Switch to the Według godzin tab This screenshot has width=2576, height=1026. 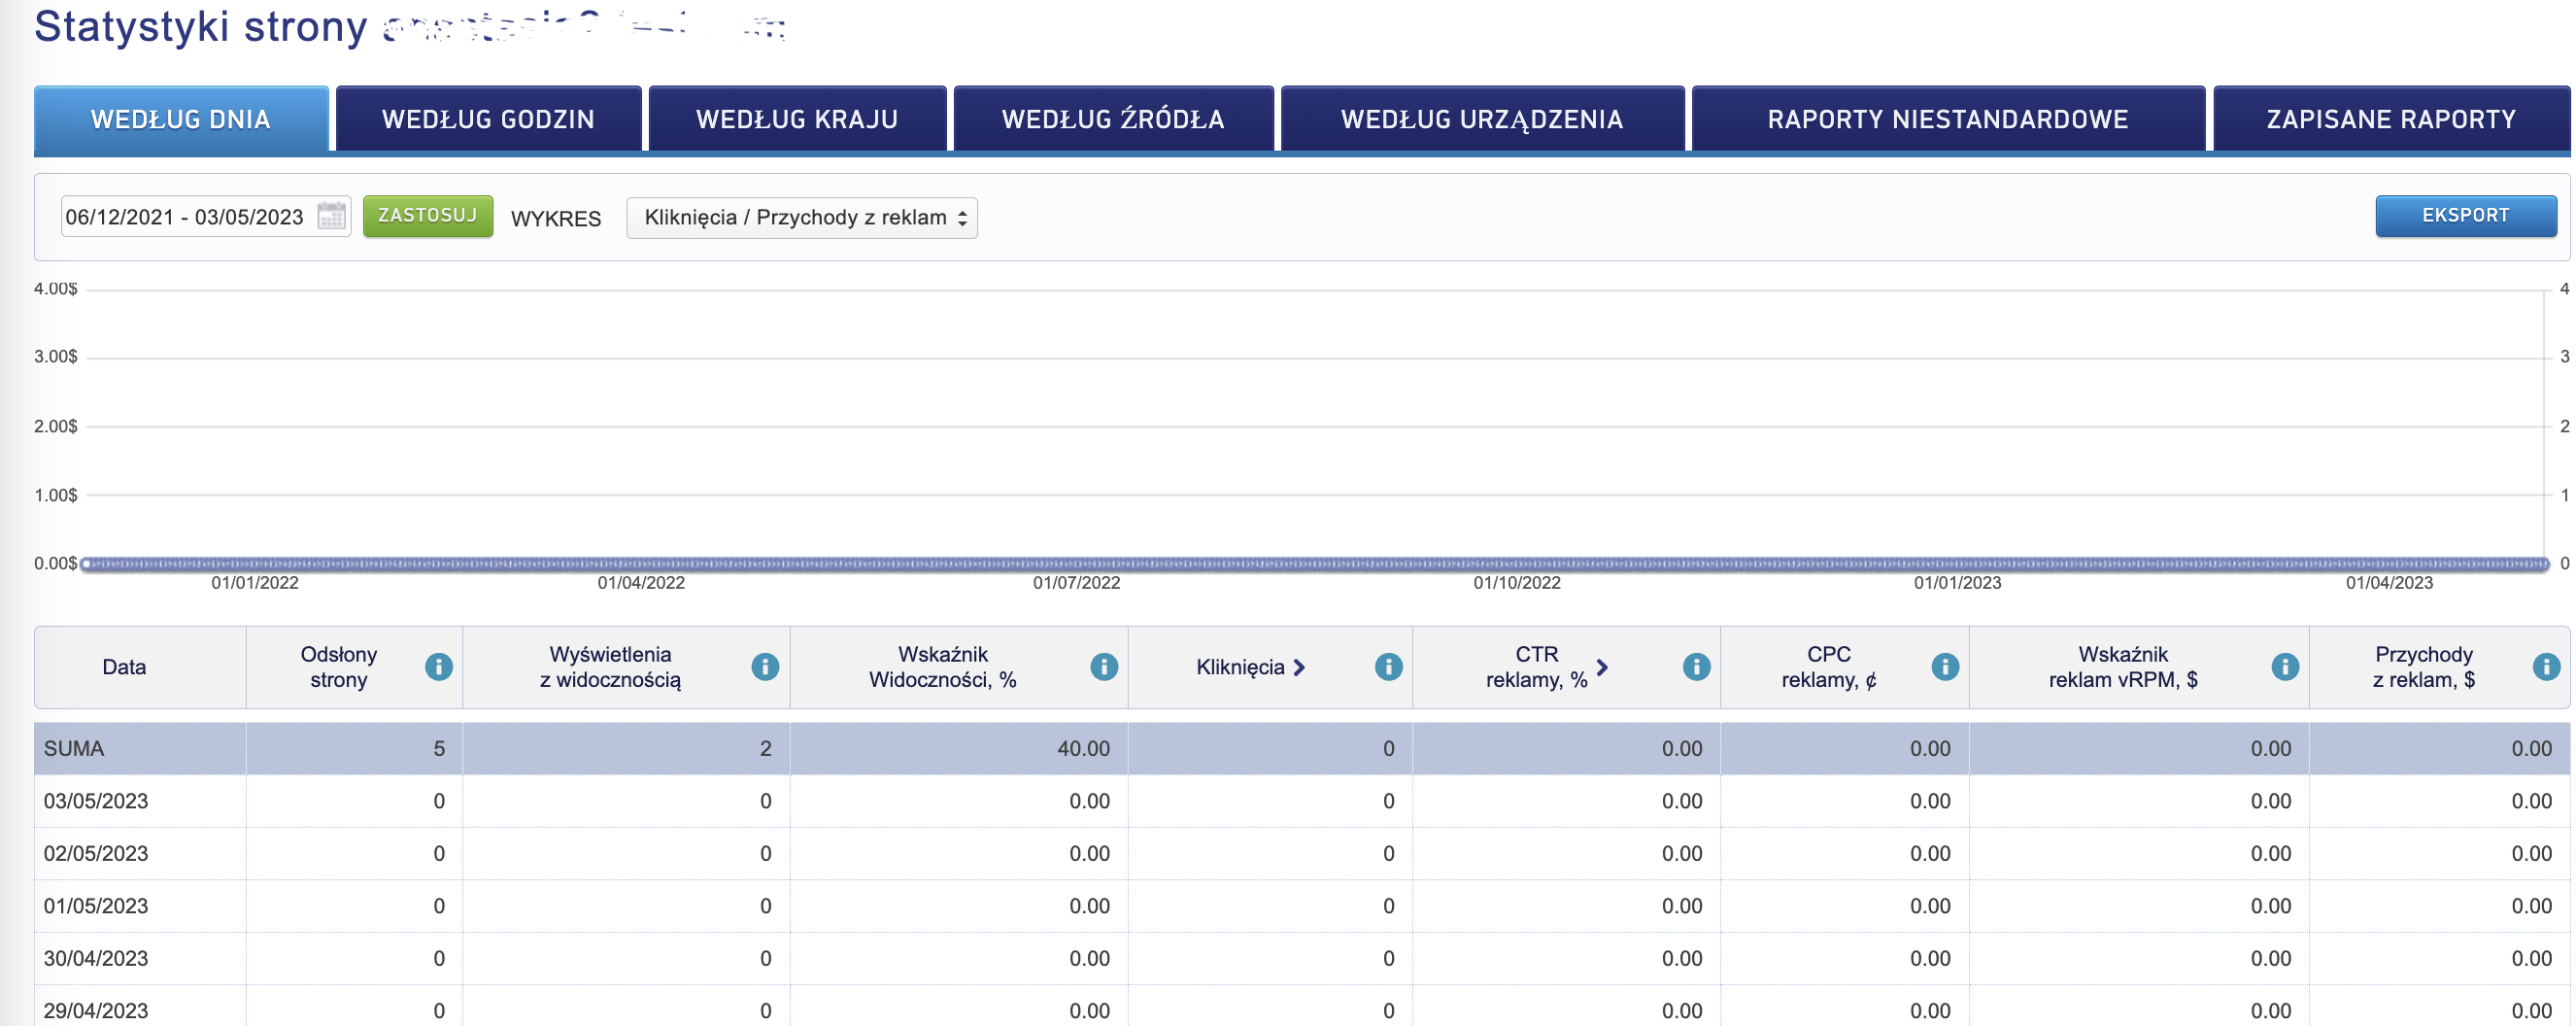tap(488, 120)
